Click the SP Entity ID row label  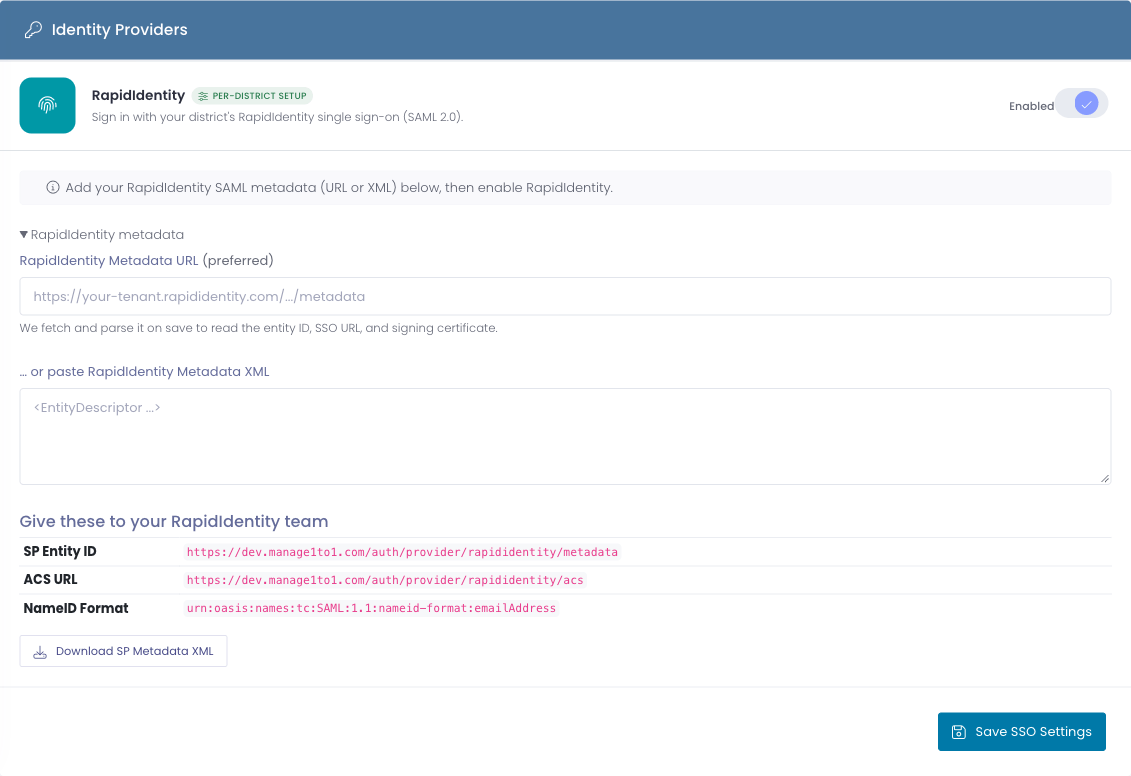(x=60, y=552)
